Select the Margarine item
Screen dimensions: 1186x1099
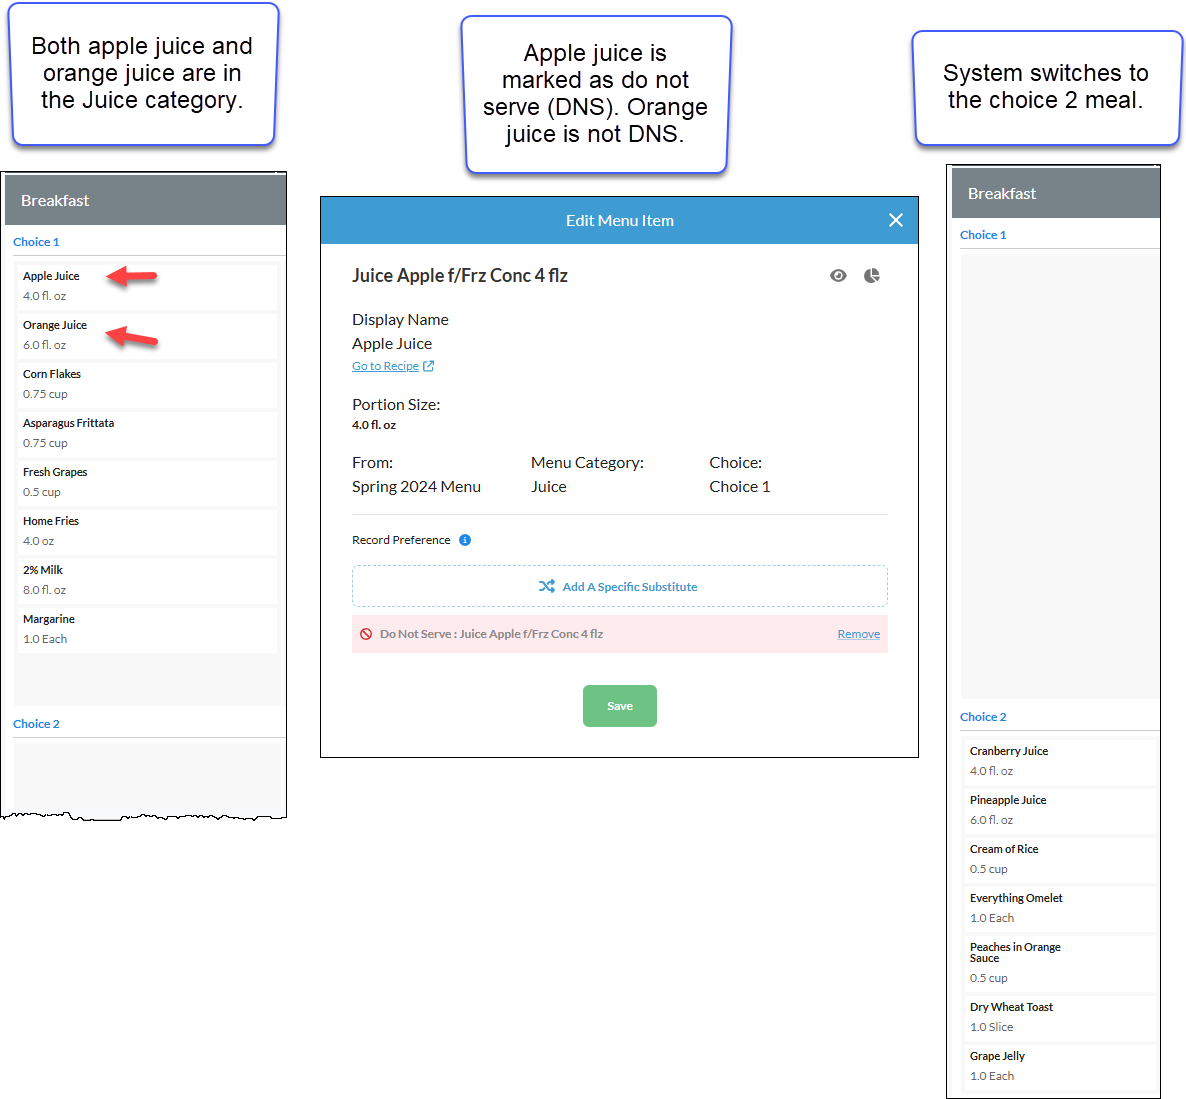147,629
